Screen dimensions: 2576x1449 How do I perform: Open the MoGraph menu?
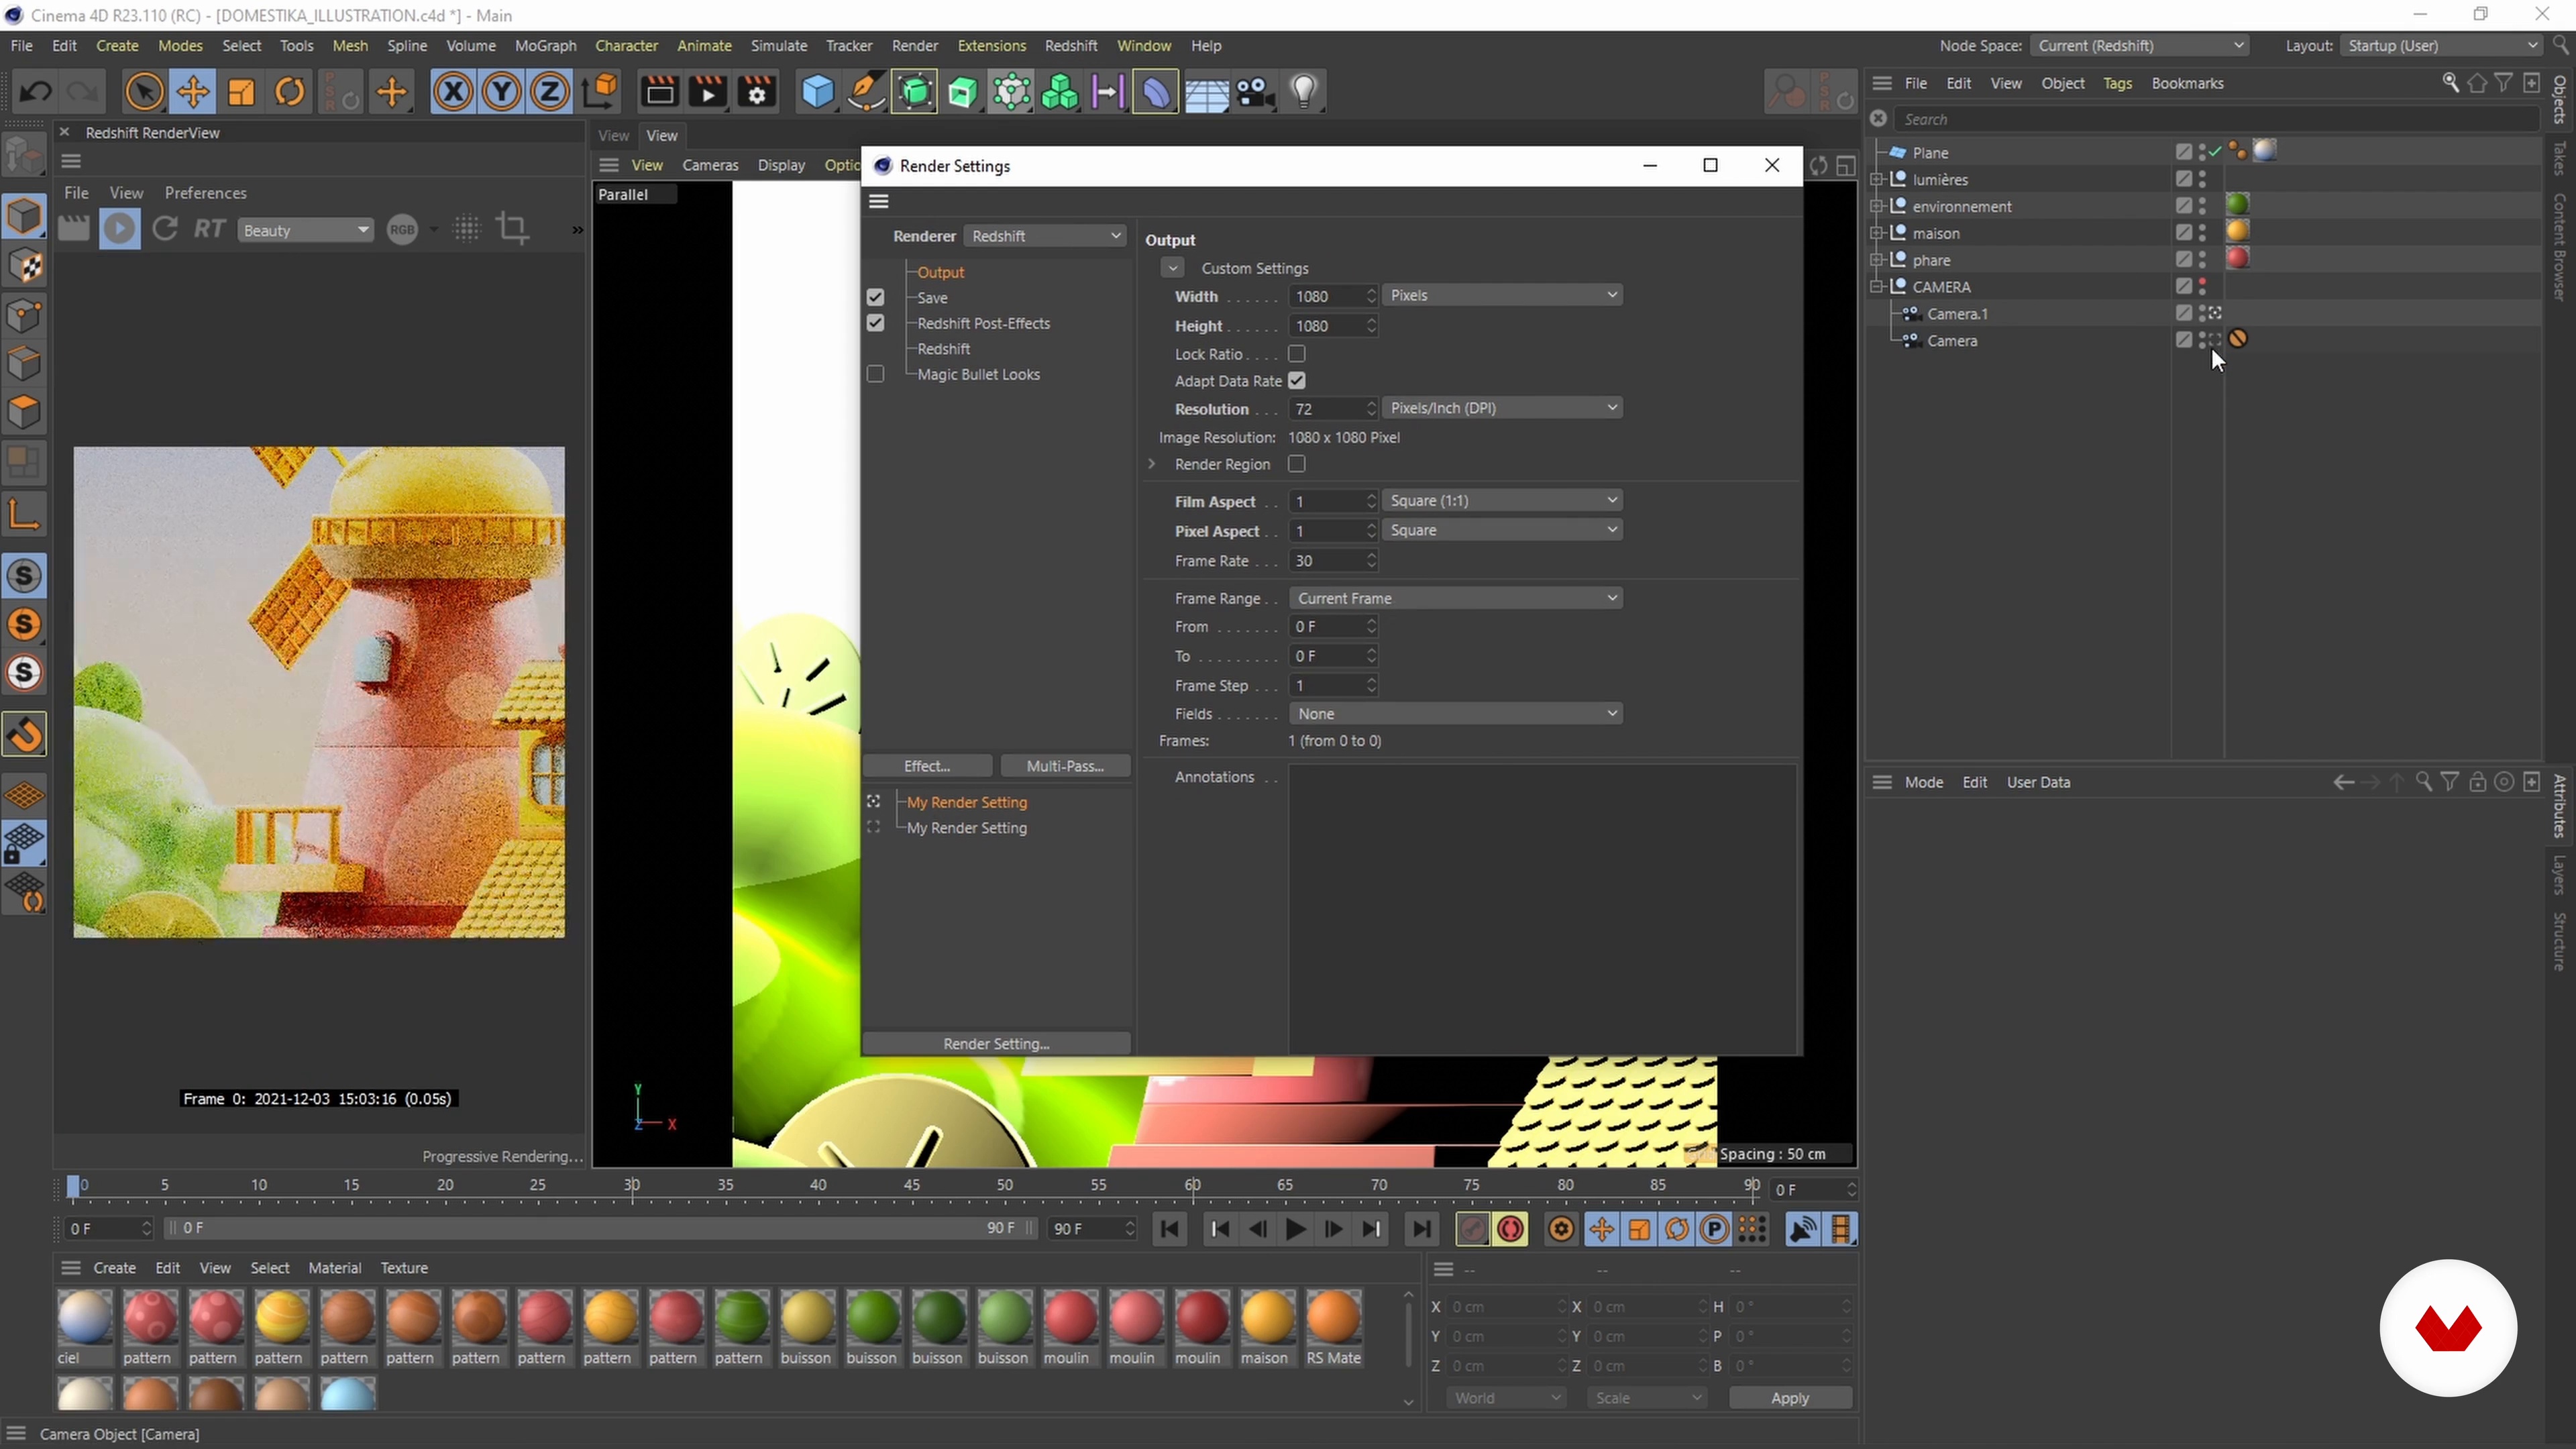point(545,46)
